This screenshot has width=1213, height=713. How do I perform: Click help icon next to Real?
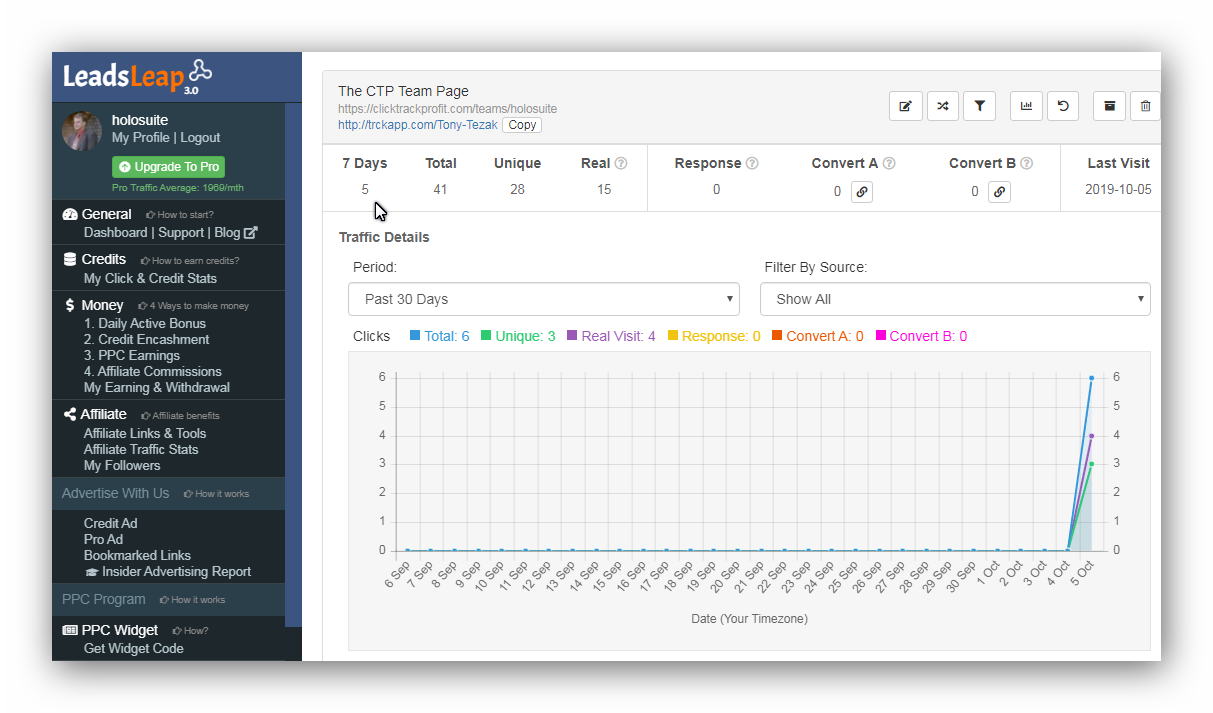click(621, 163)
